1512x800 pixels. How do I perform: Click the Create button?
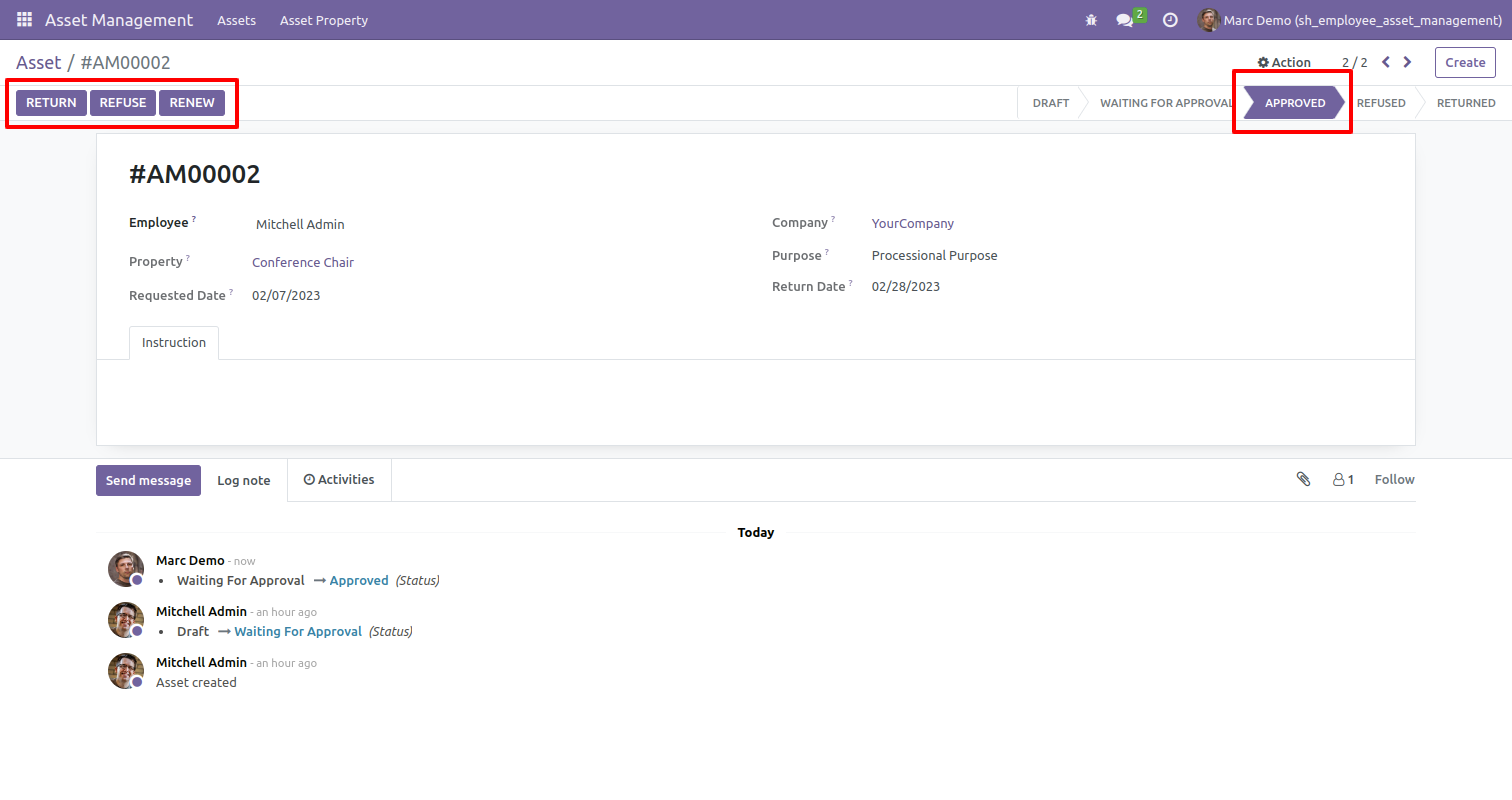[1465, 62]
